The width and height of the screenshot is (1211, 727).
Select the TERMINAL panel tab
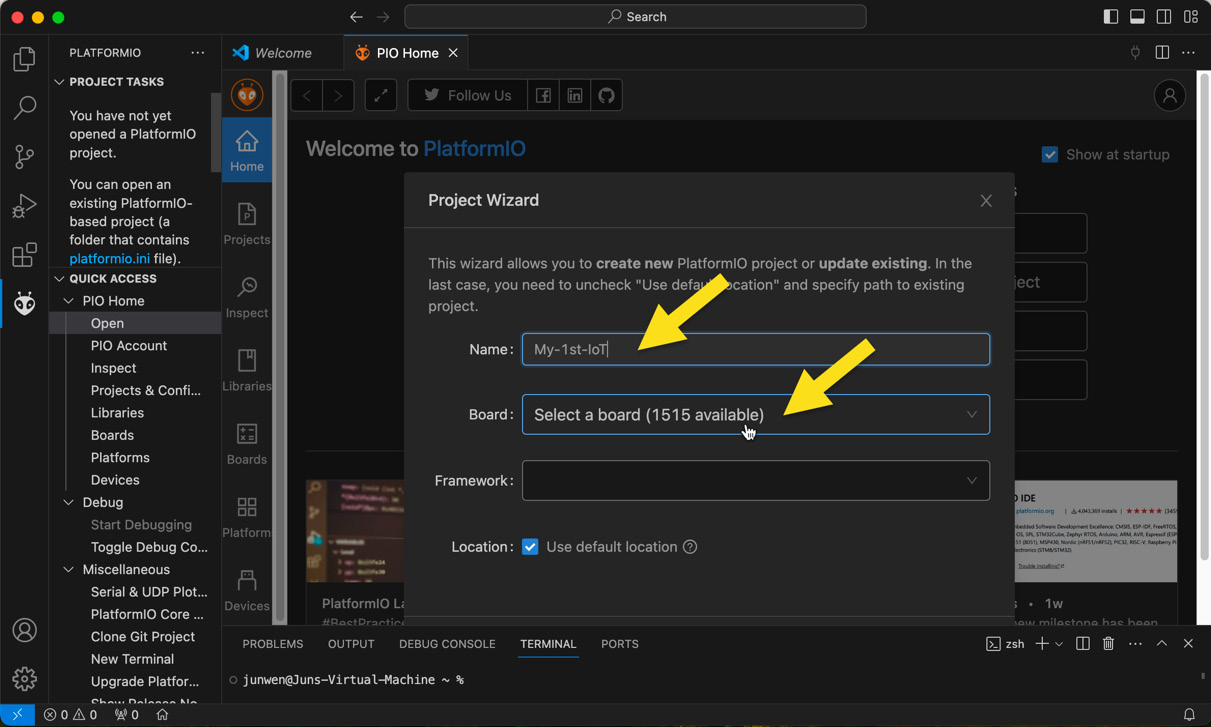[x=548, y=644]
